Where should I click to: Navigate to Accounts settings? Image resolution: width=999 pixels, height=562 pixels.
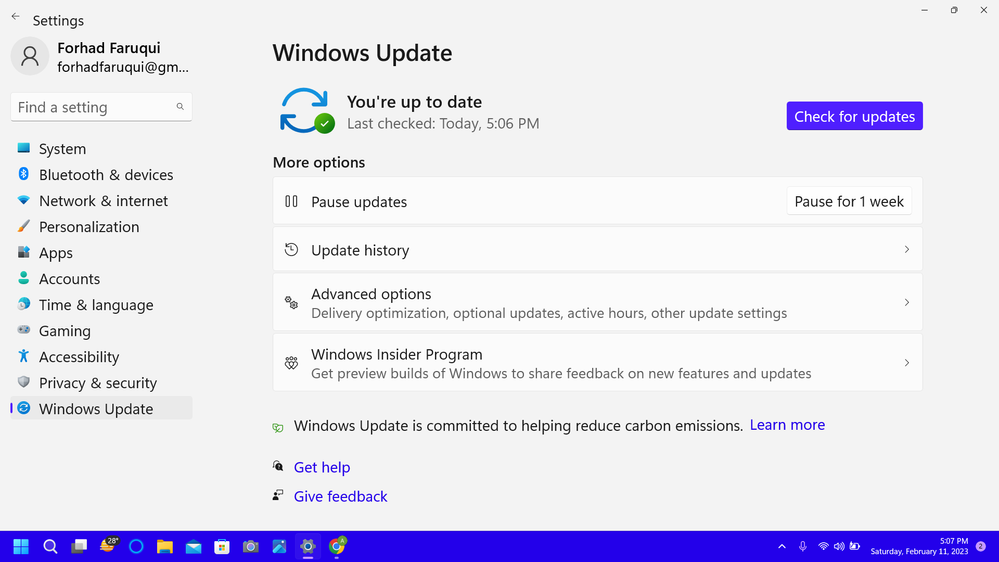(101, 279)
